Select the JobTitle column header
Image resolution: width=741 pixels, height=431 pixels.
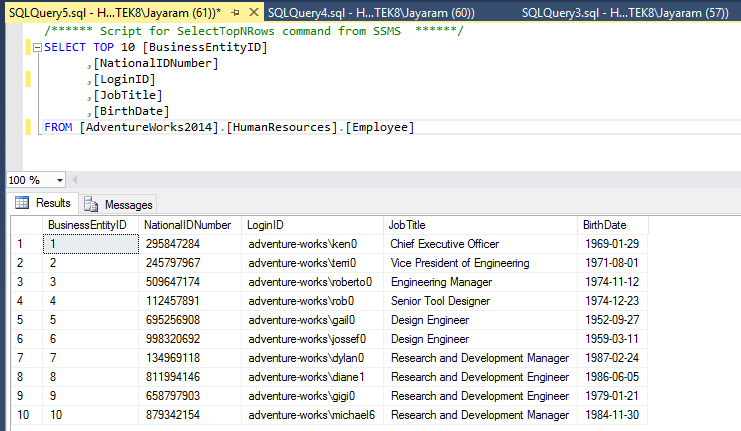click(x=480, y=225)
